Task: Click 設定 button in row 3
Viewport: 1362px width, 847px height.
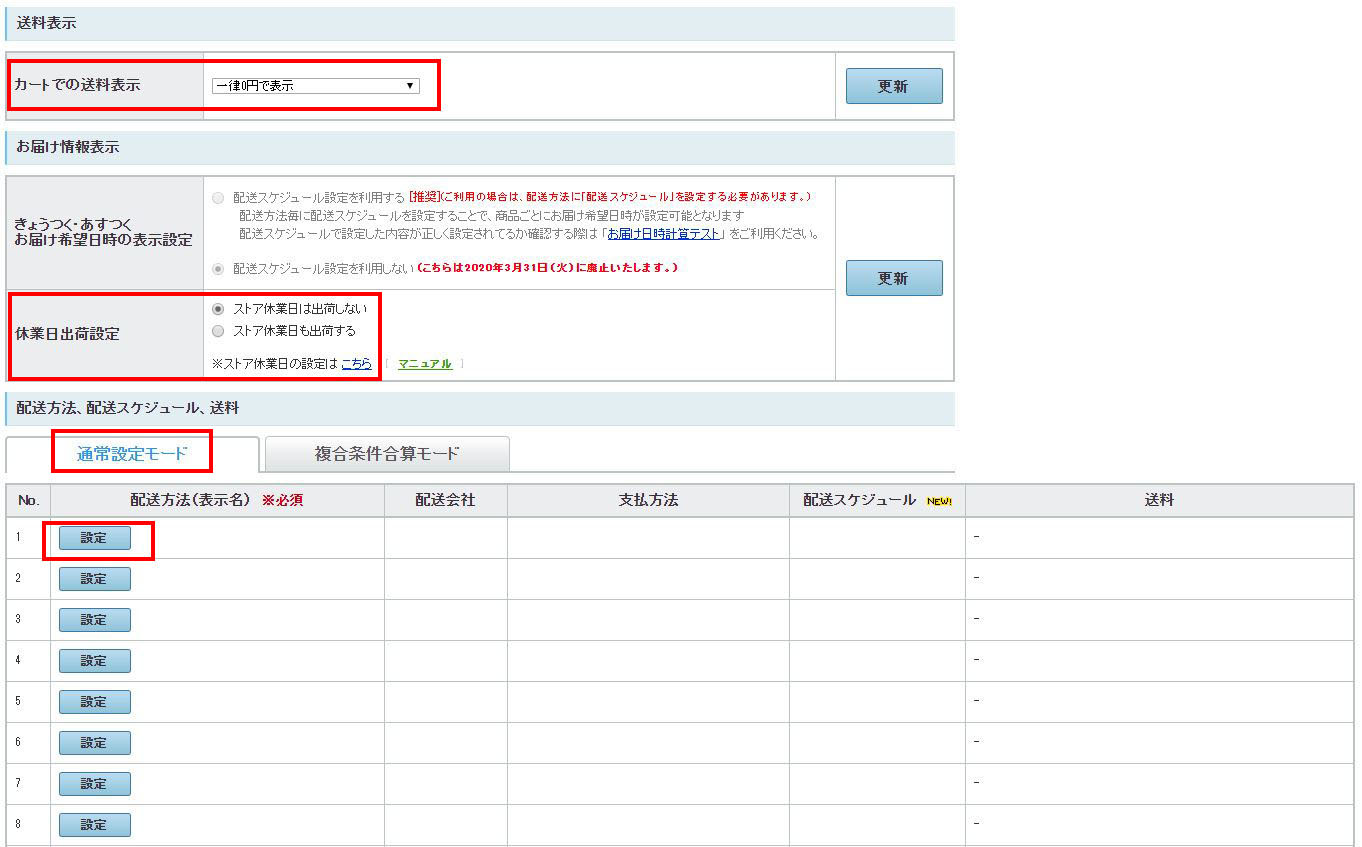Action: [x=94, y=620]
